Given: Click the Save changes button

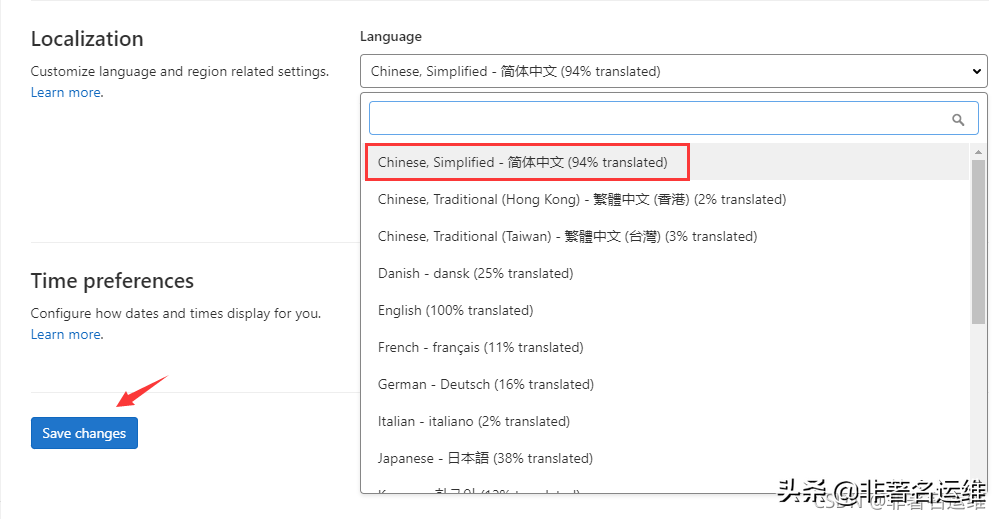Looking at the screenshot, I should (x=84, y=433).
